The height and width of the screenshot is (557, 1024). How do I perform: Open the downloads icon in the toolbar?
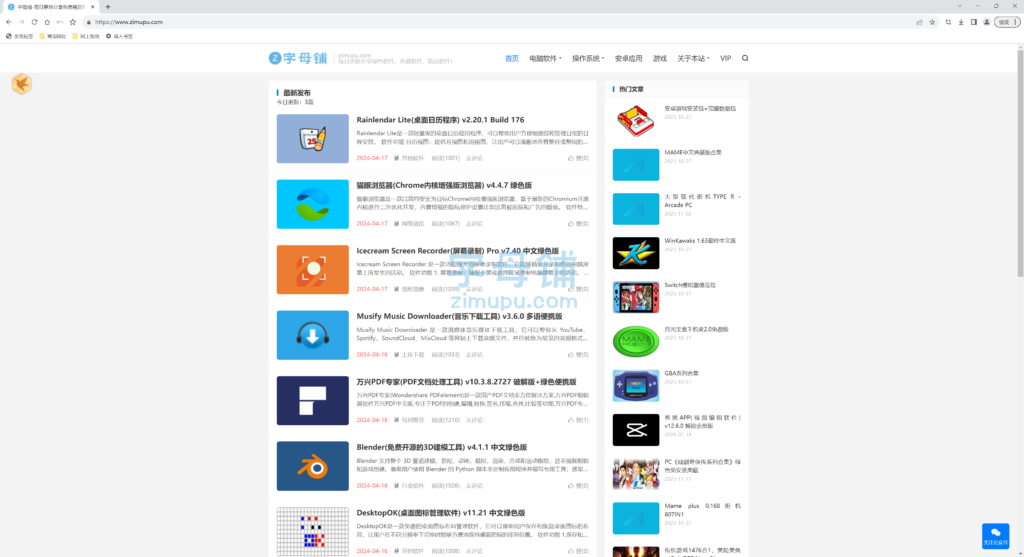point(961,22)
